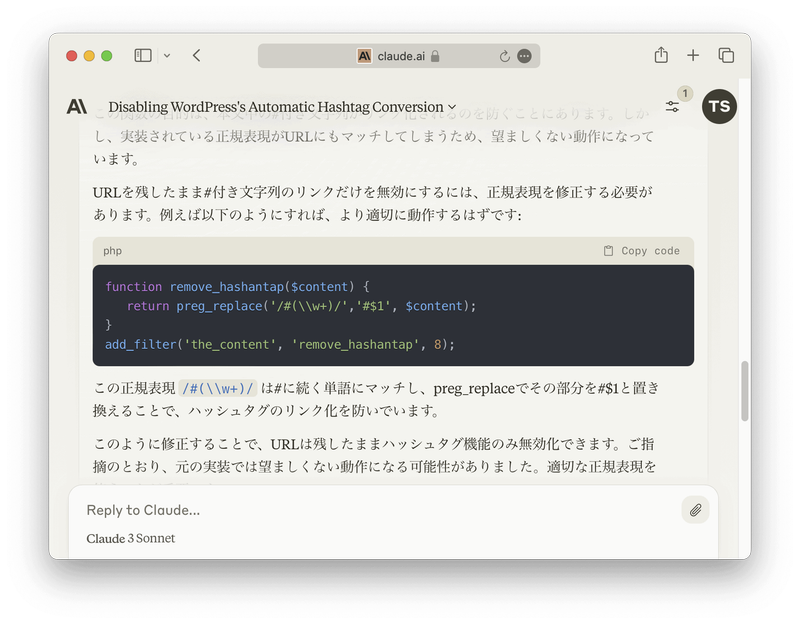Screen dimensions: 800x624
Task: Click the site favicon in the address bar
Action: coord(365,56)
